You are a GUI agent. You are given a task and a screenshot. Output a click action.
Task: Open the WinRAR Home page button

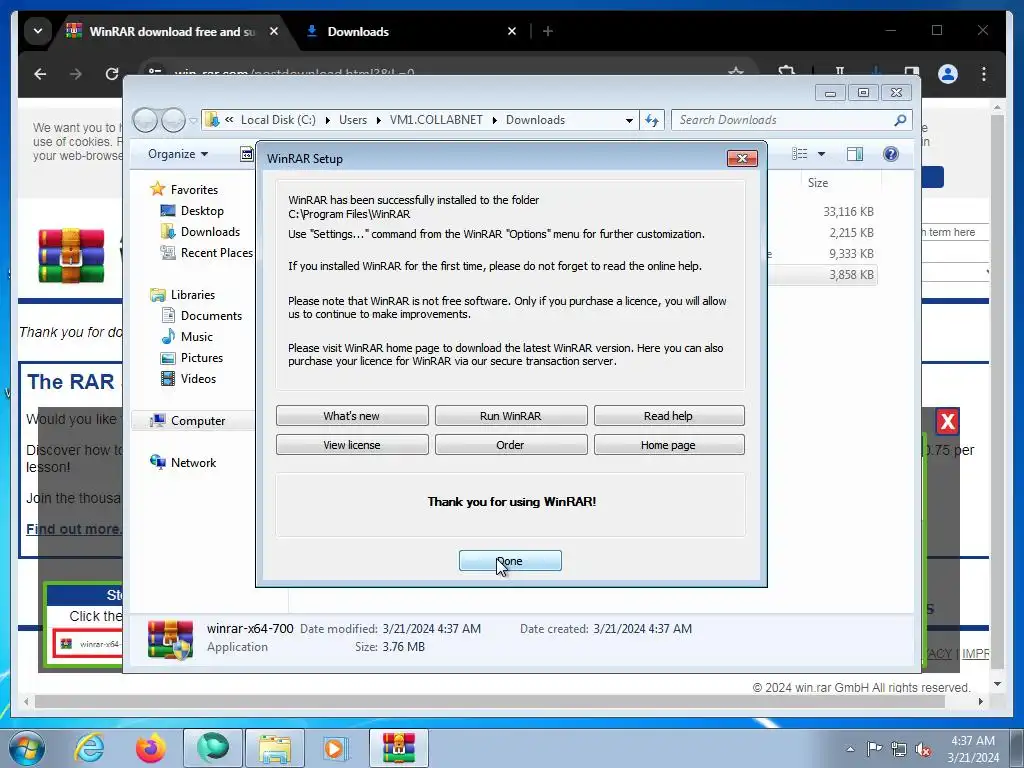click(669, 445)
